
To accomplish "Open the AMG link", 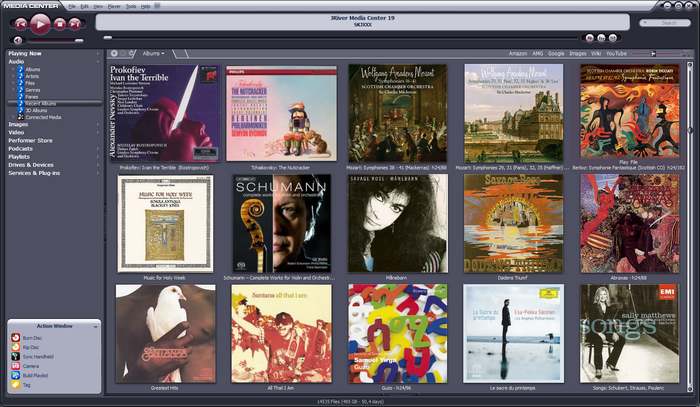I will coord(538,54).
